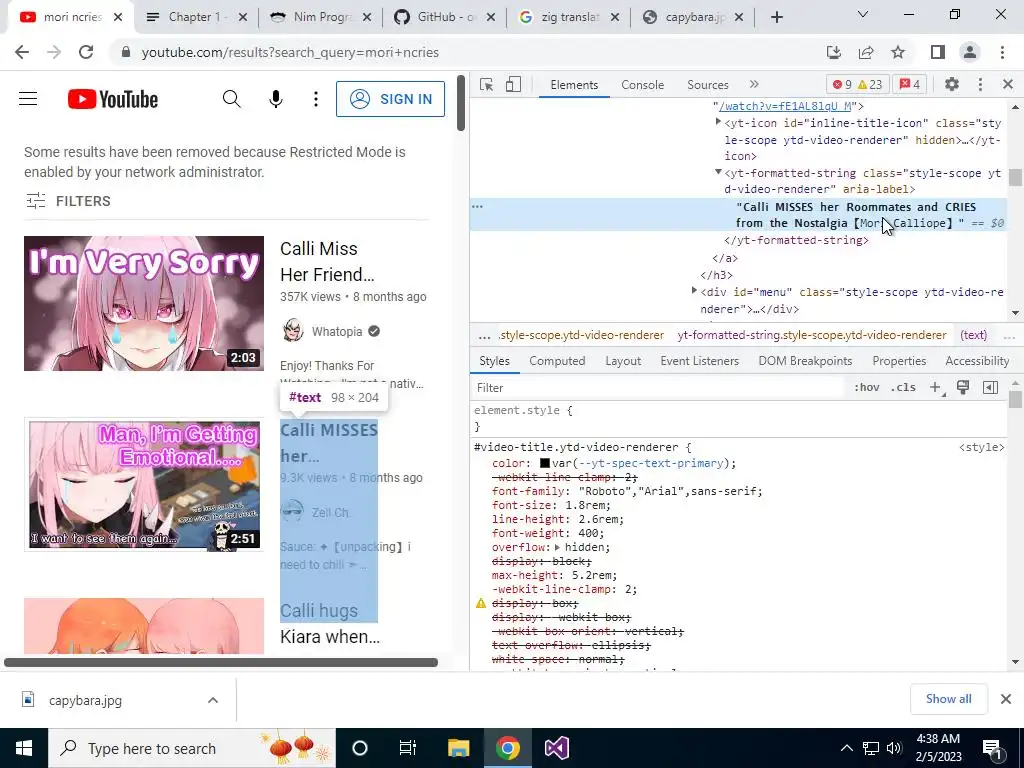This screenshot has height=768, width=1024.
Task: Open YouTube settings three-dot menu
Action: [316, 99]
